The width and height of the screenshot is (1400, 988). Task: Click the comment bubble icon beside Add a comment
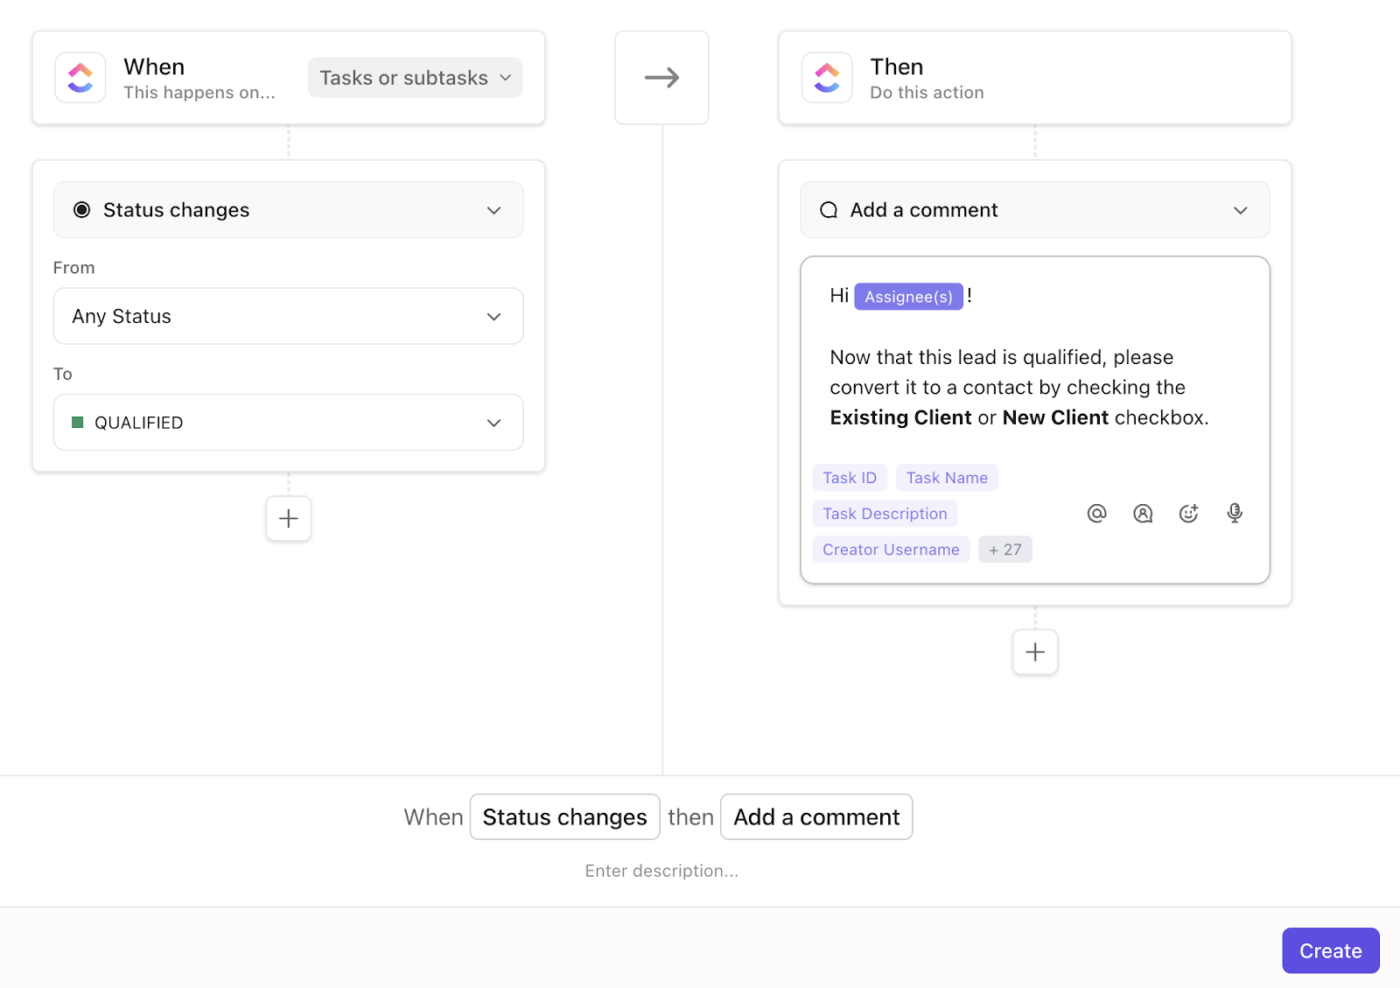[x=829, y=210]
